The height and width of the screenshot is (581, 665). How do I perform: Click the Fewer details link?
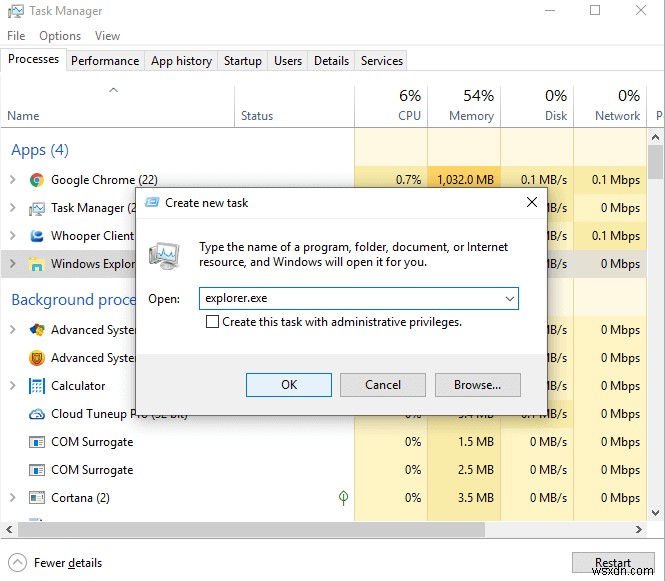pyautogui.click(x=68, y=563)
